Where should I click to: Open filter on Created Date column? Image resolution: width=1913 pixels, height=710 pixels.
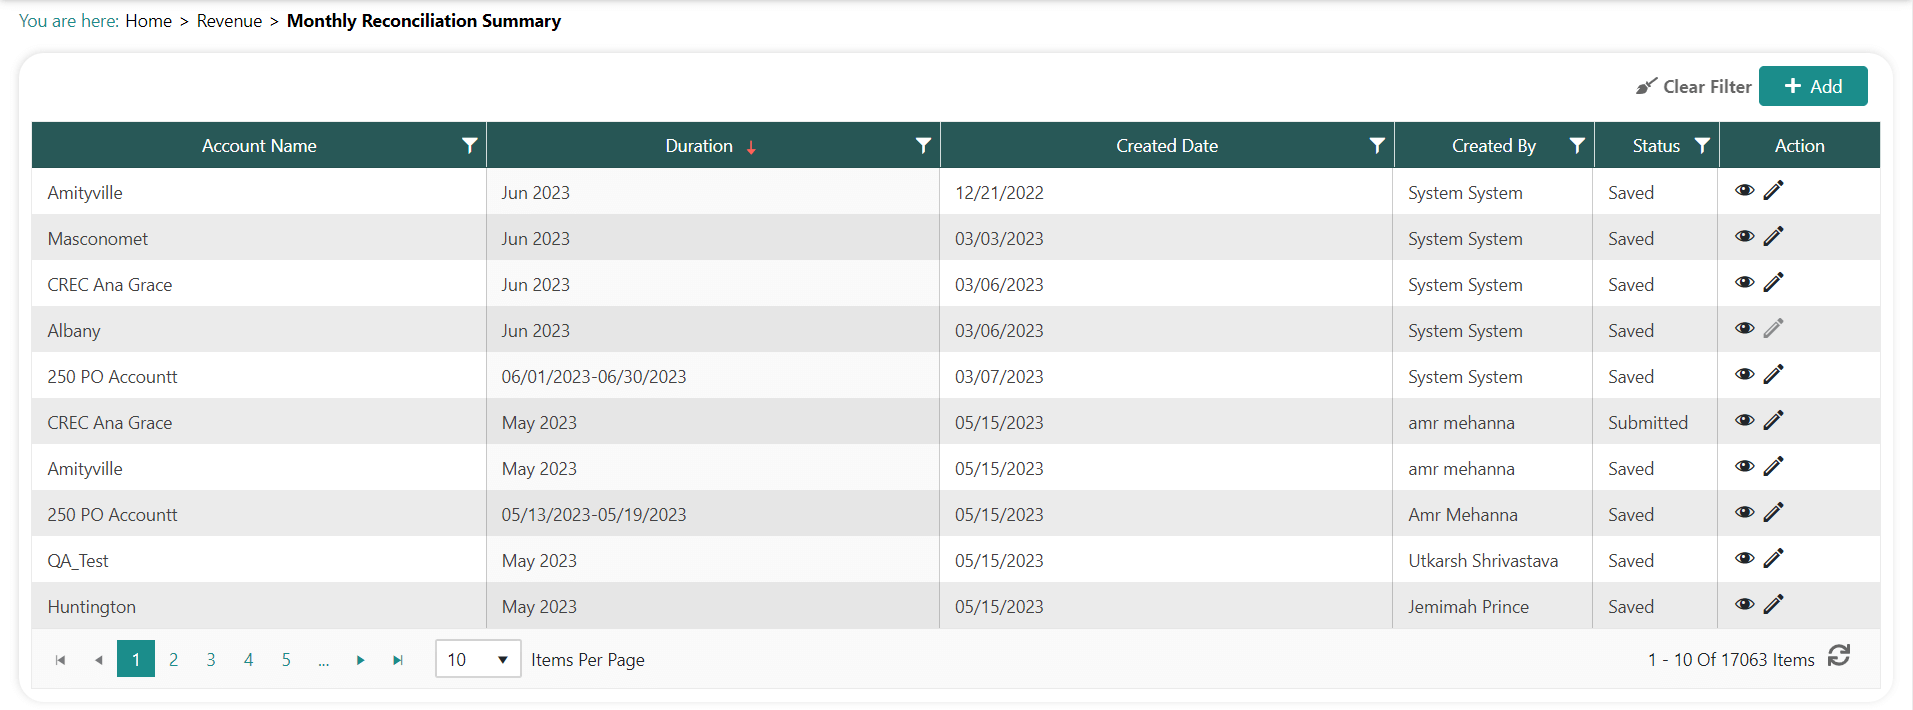click(1377, 146)
